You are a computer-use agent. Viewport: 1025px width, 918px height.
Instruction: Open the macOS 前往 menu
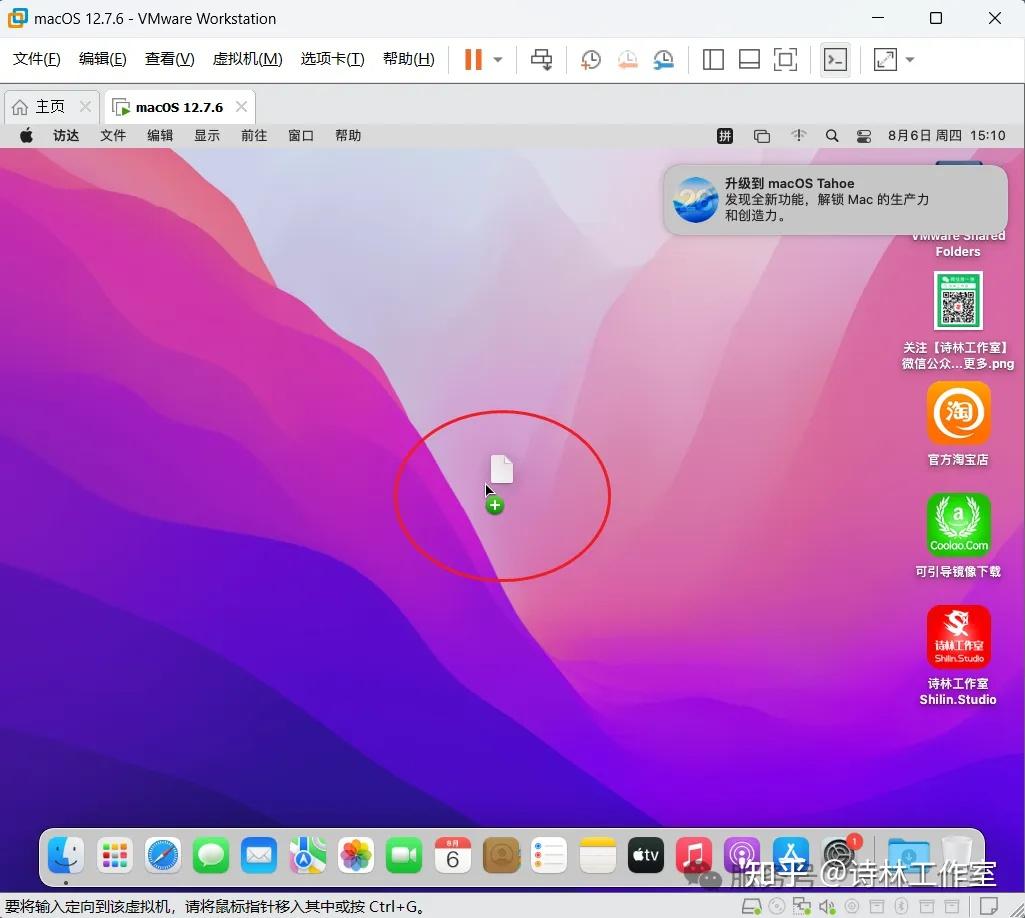click(254, 135)
